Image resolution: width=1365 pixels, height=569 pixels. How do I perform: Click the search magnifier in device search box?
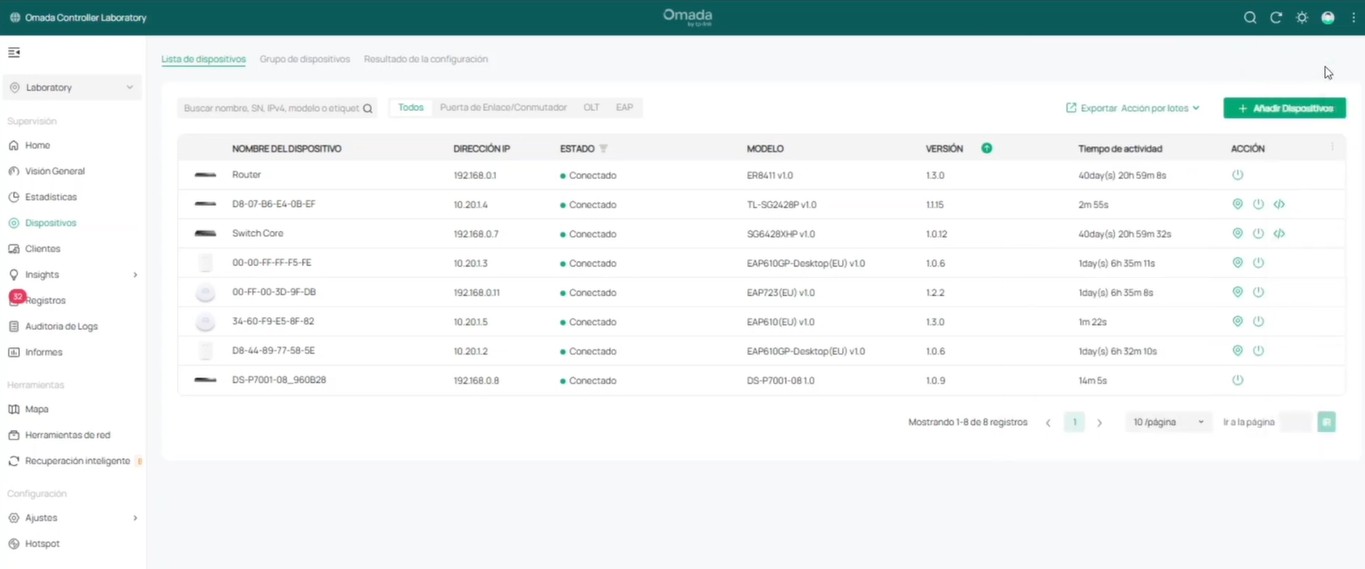coord(368,108)
